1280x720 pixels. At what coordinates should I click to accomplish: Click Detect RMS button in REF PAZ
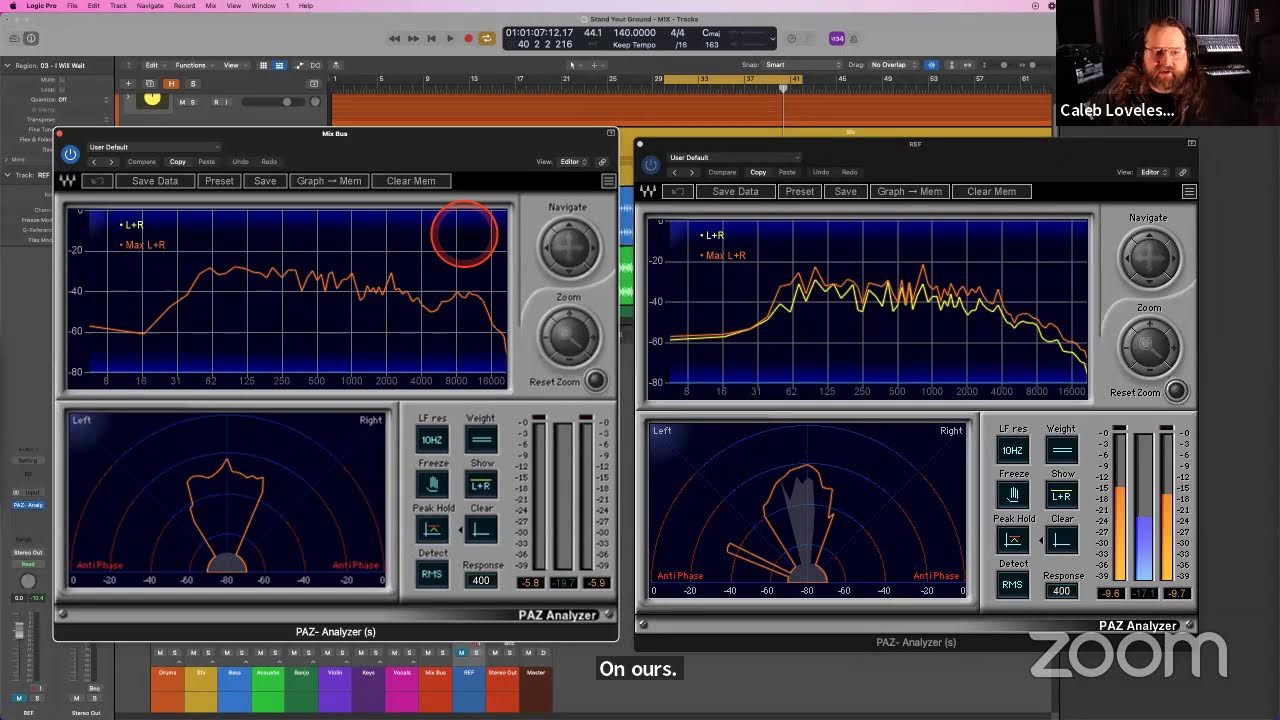pos(1013,585)
